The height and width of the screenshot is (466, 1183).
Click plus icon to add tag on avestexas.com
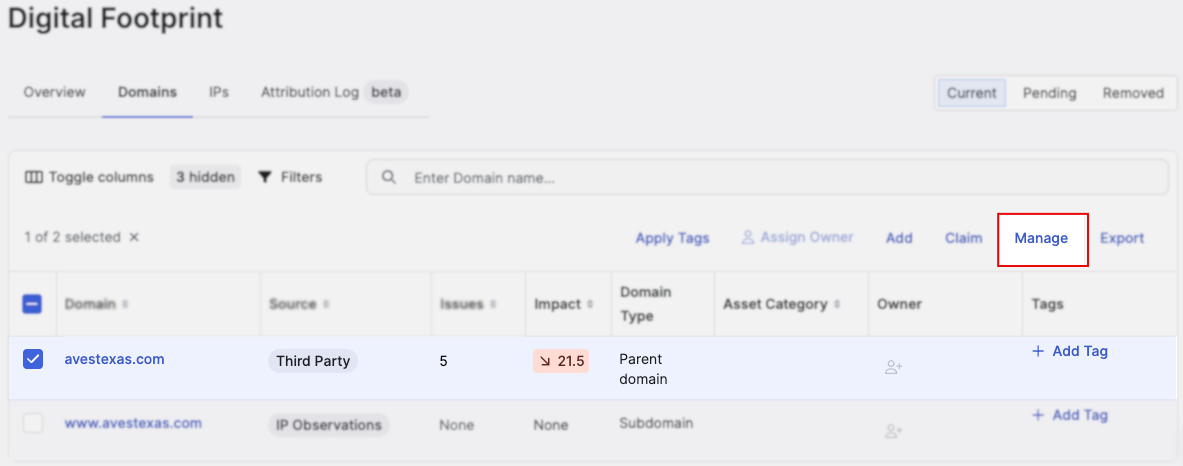1037,351
